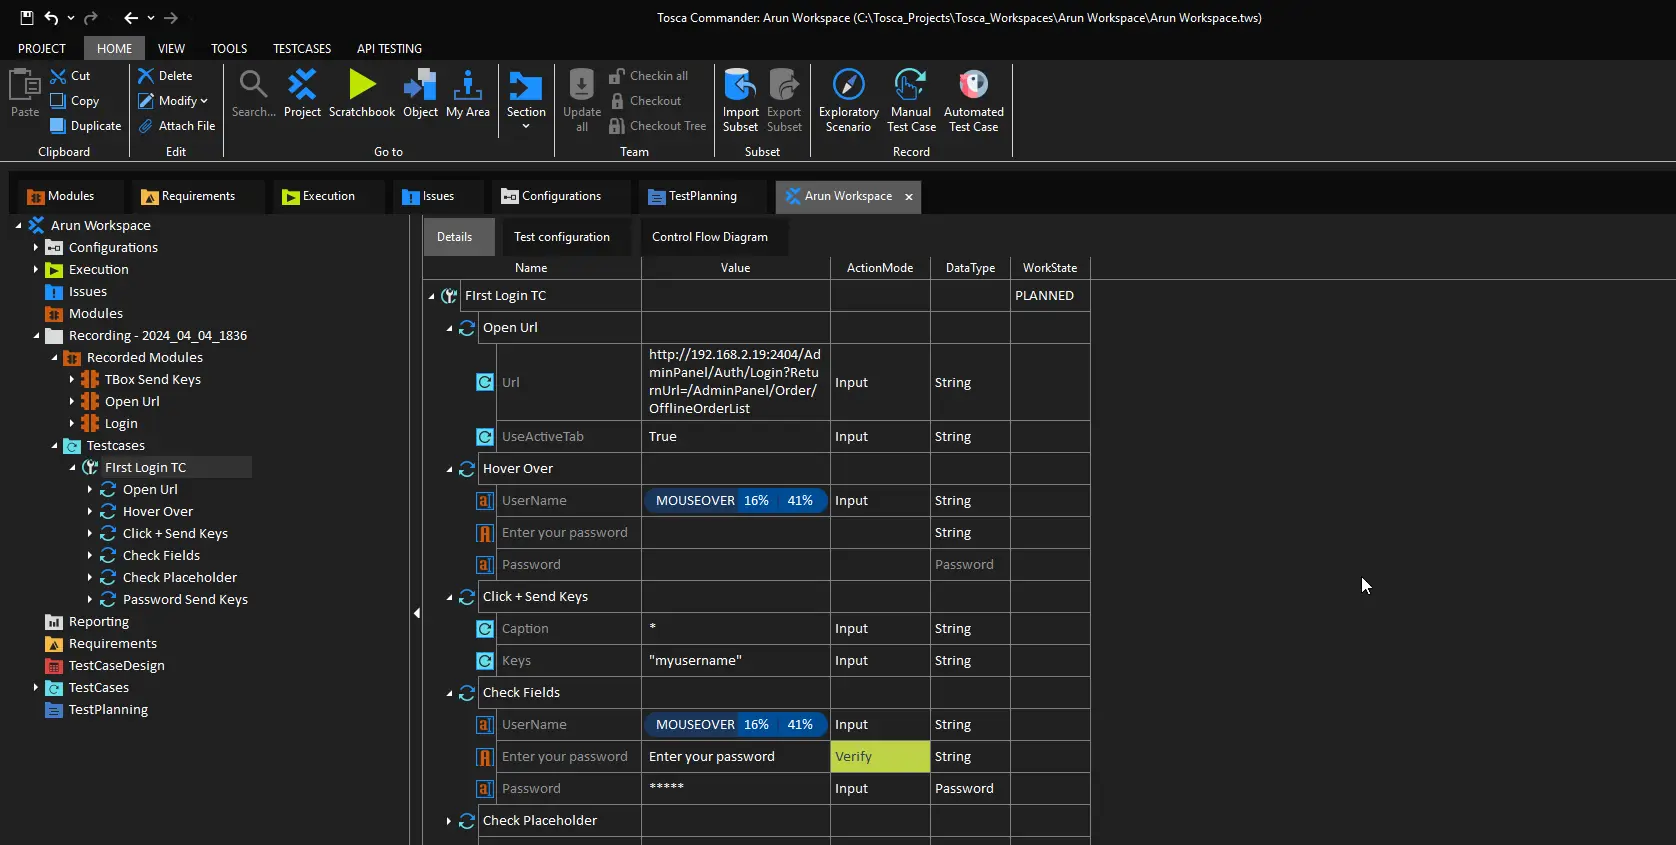Click the Save icon in title bar

[27, 18]
